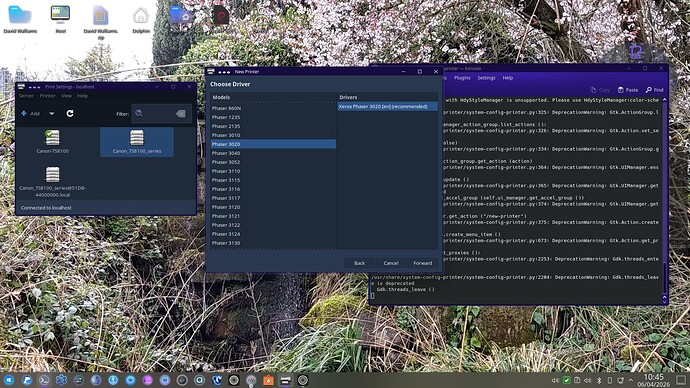Open the application launcher in the taskbar
Screen dimensions: 690x388
[9, 380]
